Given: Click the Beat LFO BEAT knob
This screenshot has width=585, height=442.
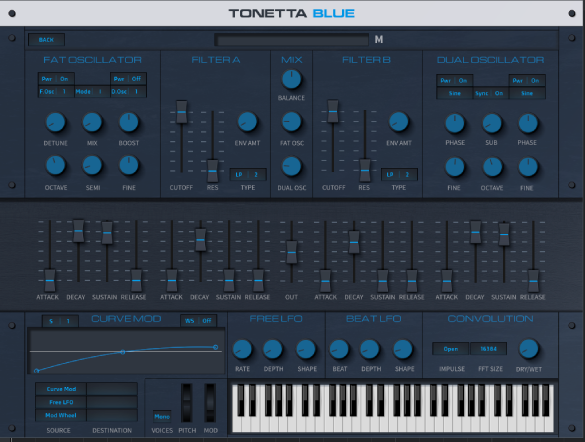Looking at the screenshot, I should 339,349.
